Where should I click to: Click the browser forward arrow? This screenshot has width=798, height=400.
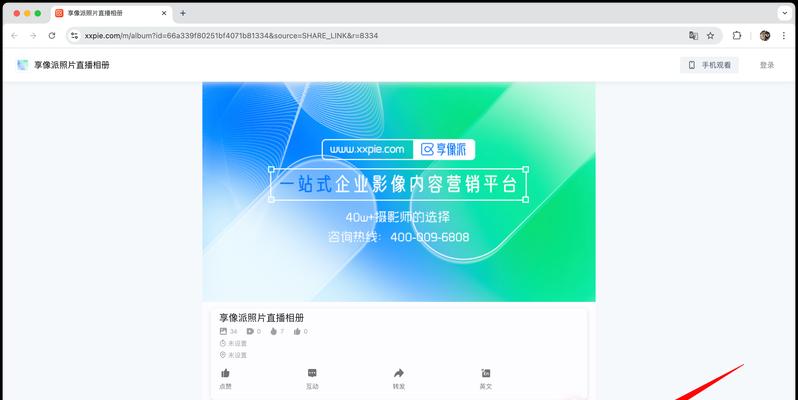33,36
